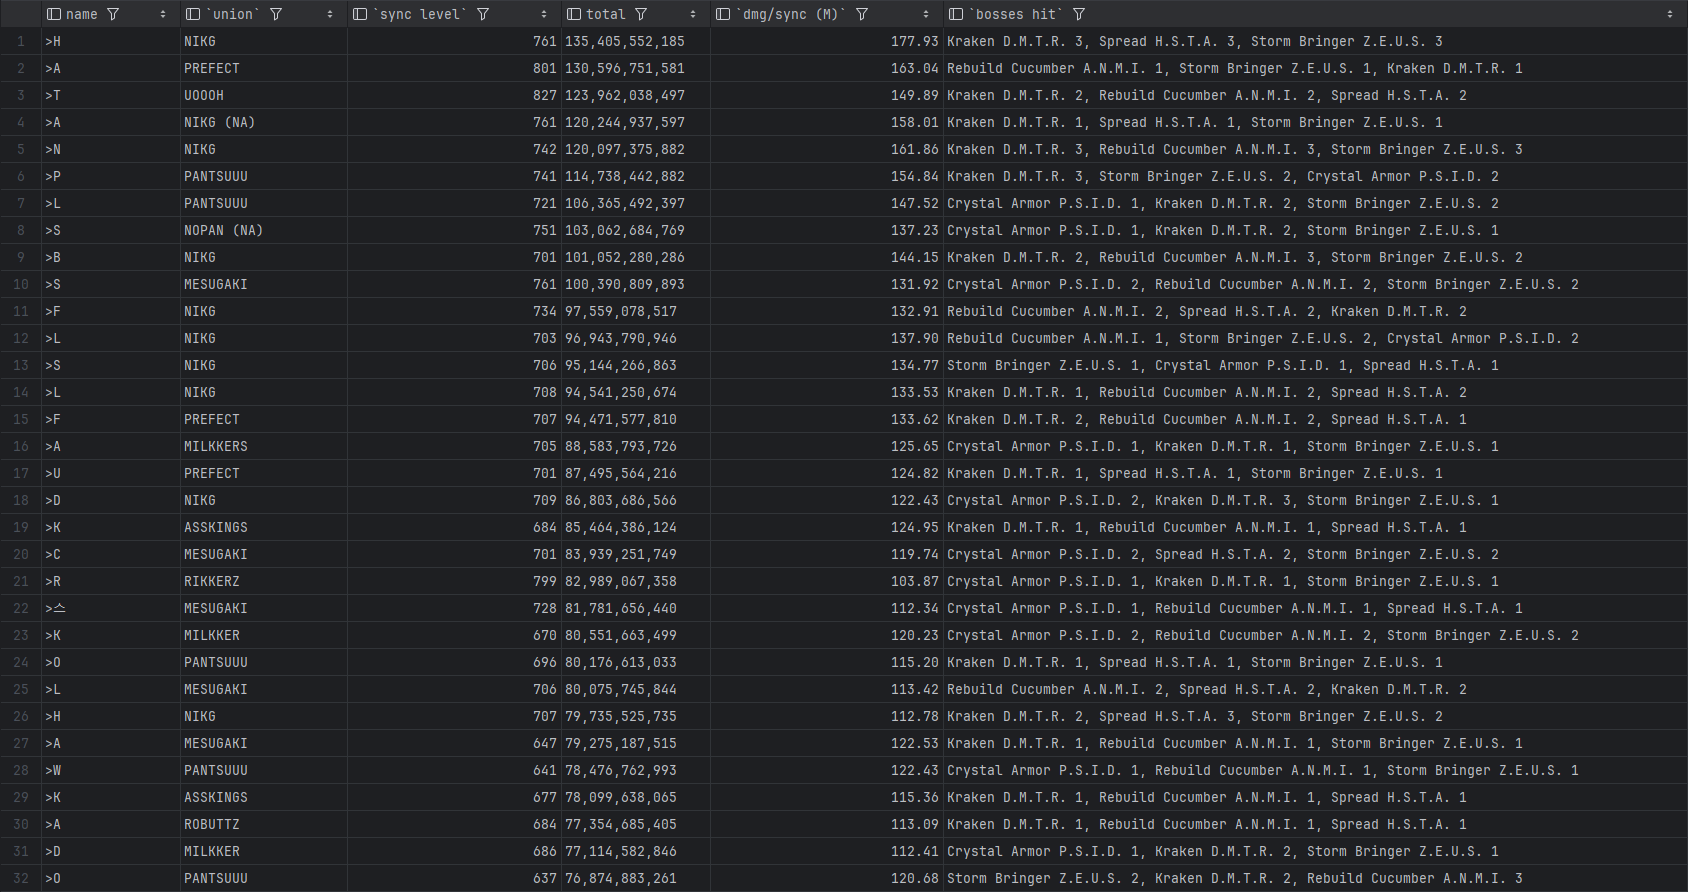Viewport: 1688px width, 892px height.
Task: Toggle sort order arrows on the dmg/sync (M) column
Action: [x=926, y=14]
